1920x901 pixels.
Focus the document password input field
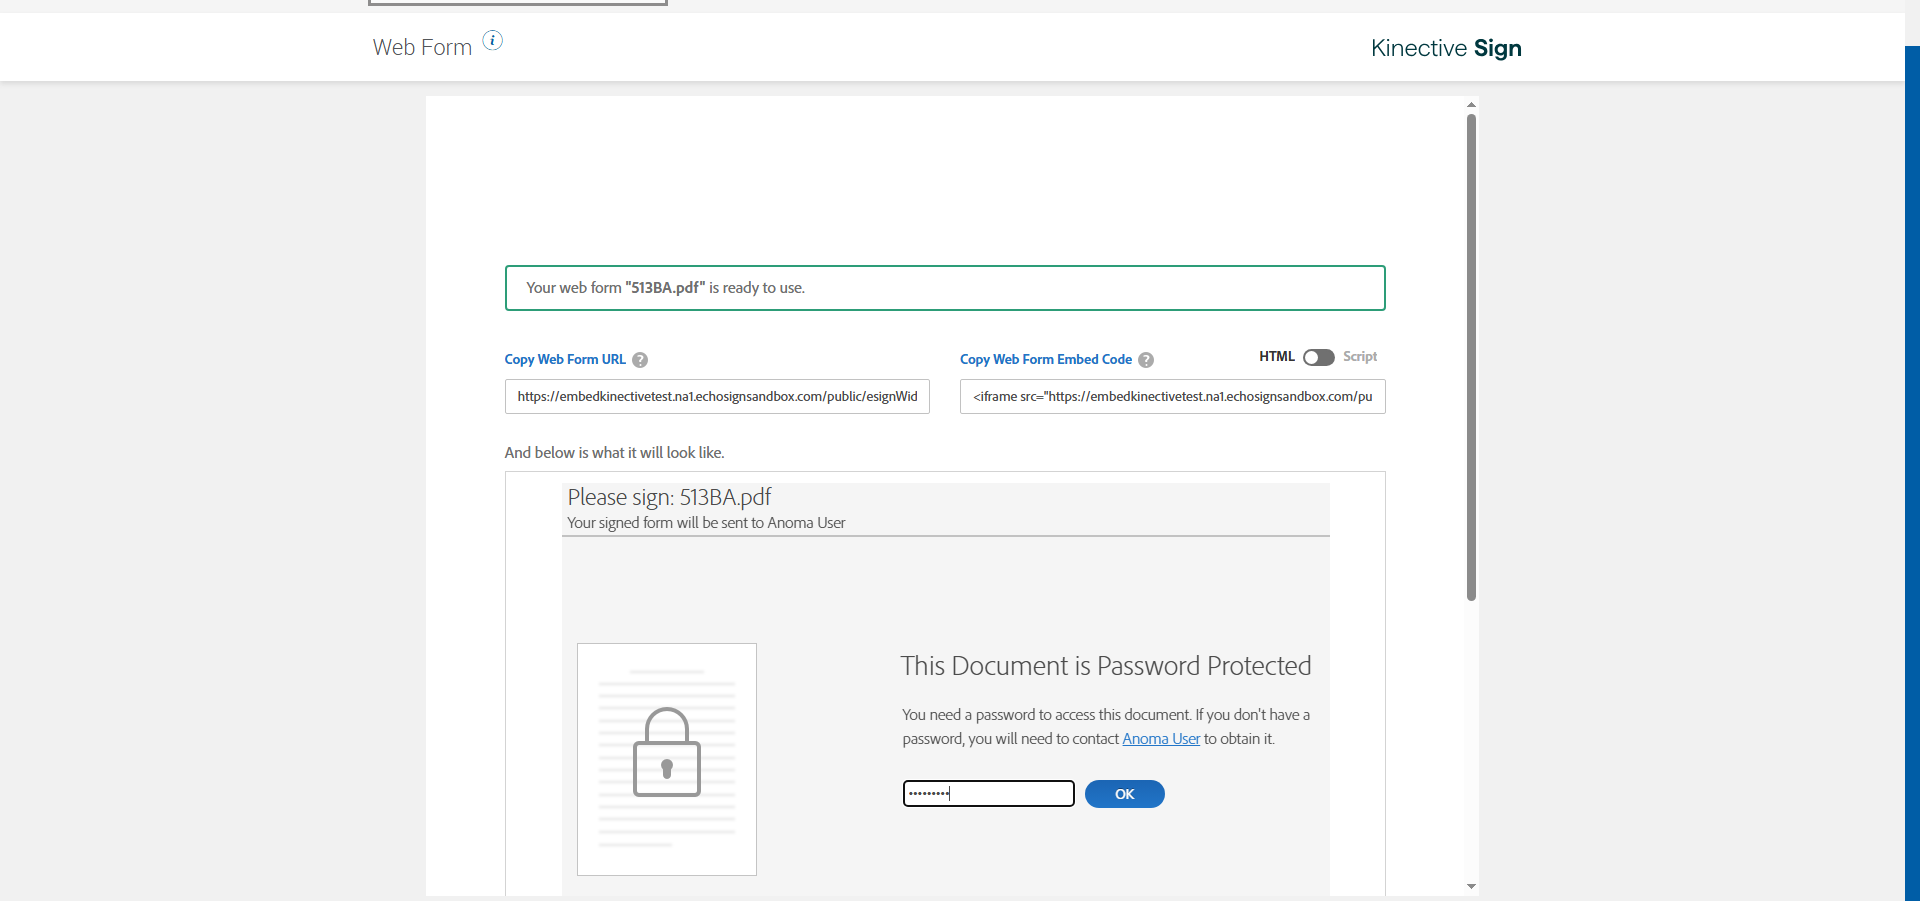[x=988, y=794]
